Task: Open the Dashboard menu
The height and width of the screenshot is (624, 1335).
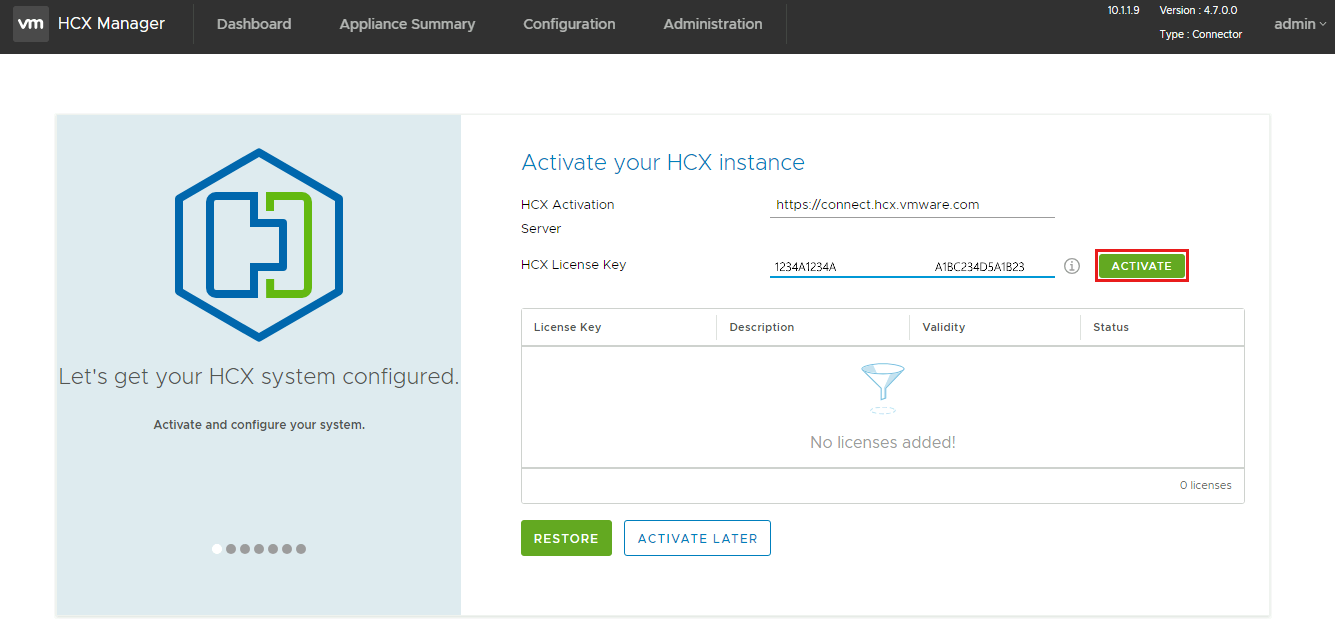Action: 254,24
